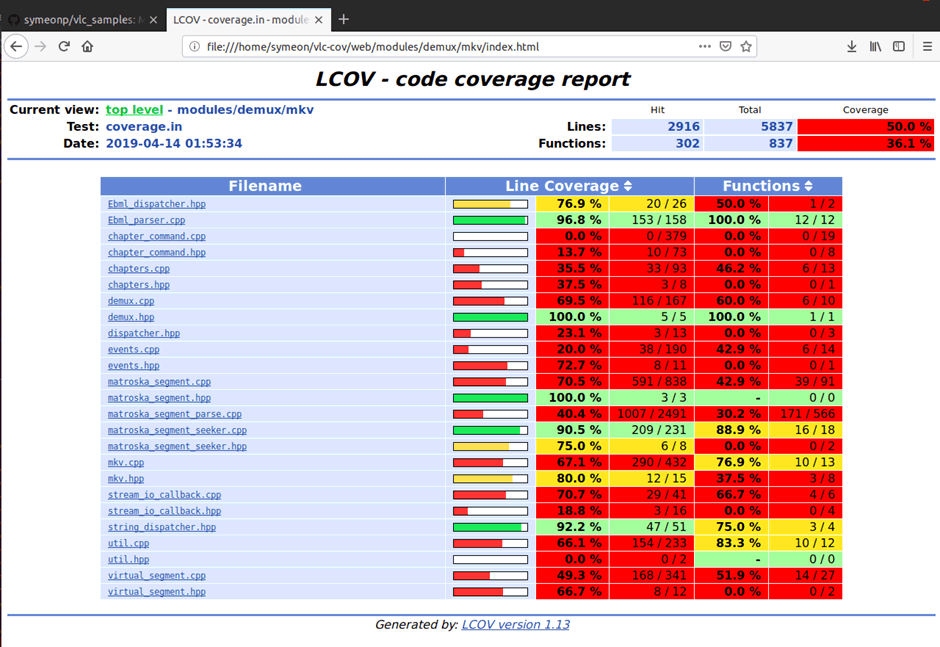Click the browser back button
Screen dimensions: 940x647
(16, 46)
